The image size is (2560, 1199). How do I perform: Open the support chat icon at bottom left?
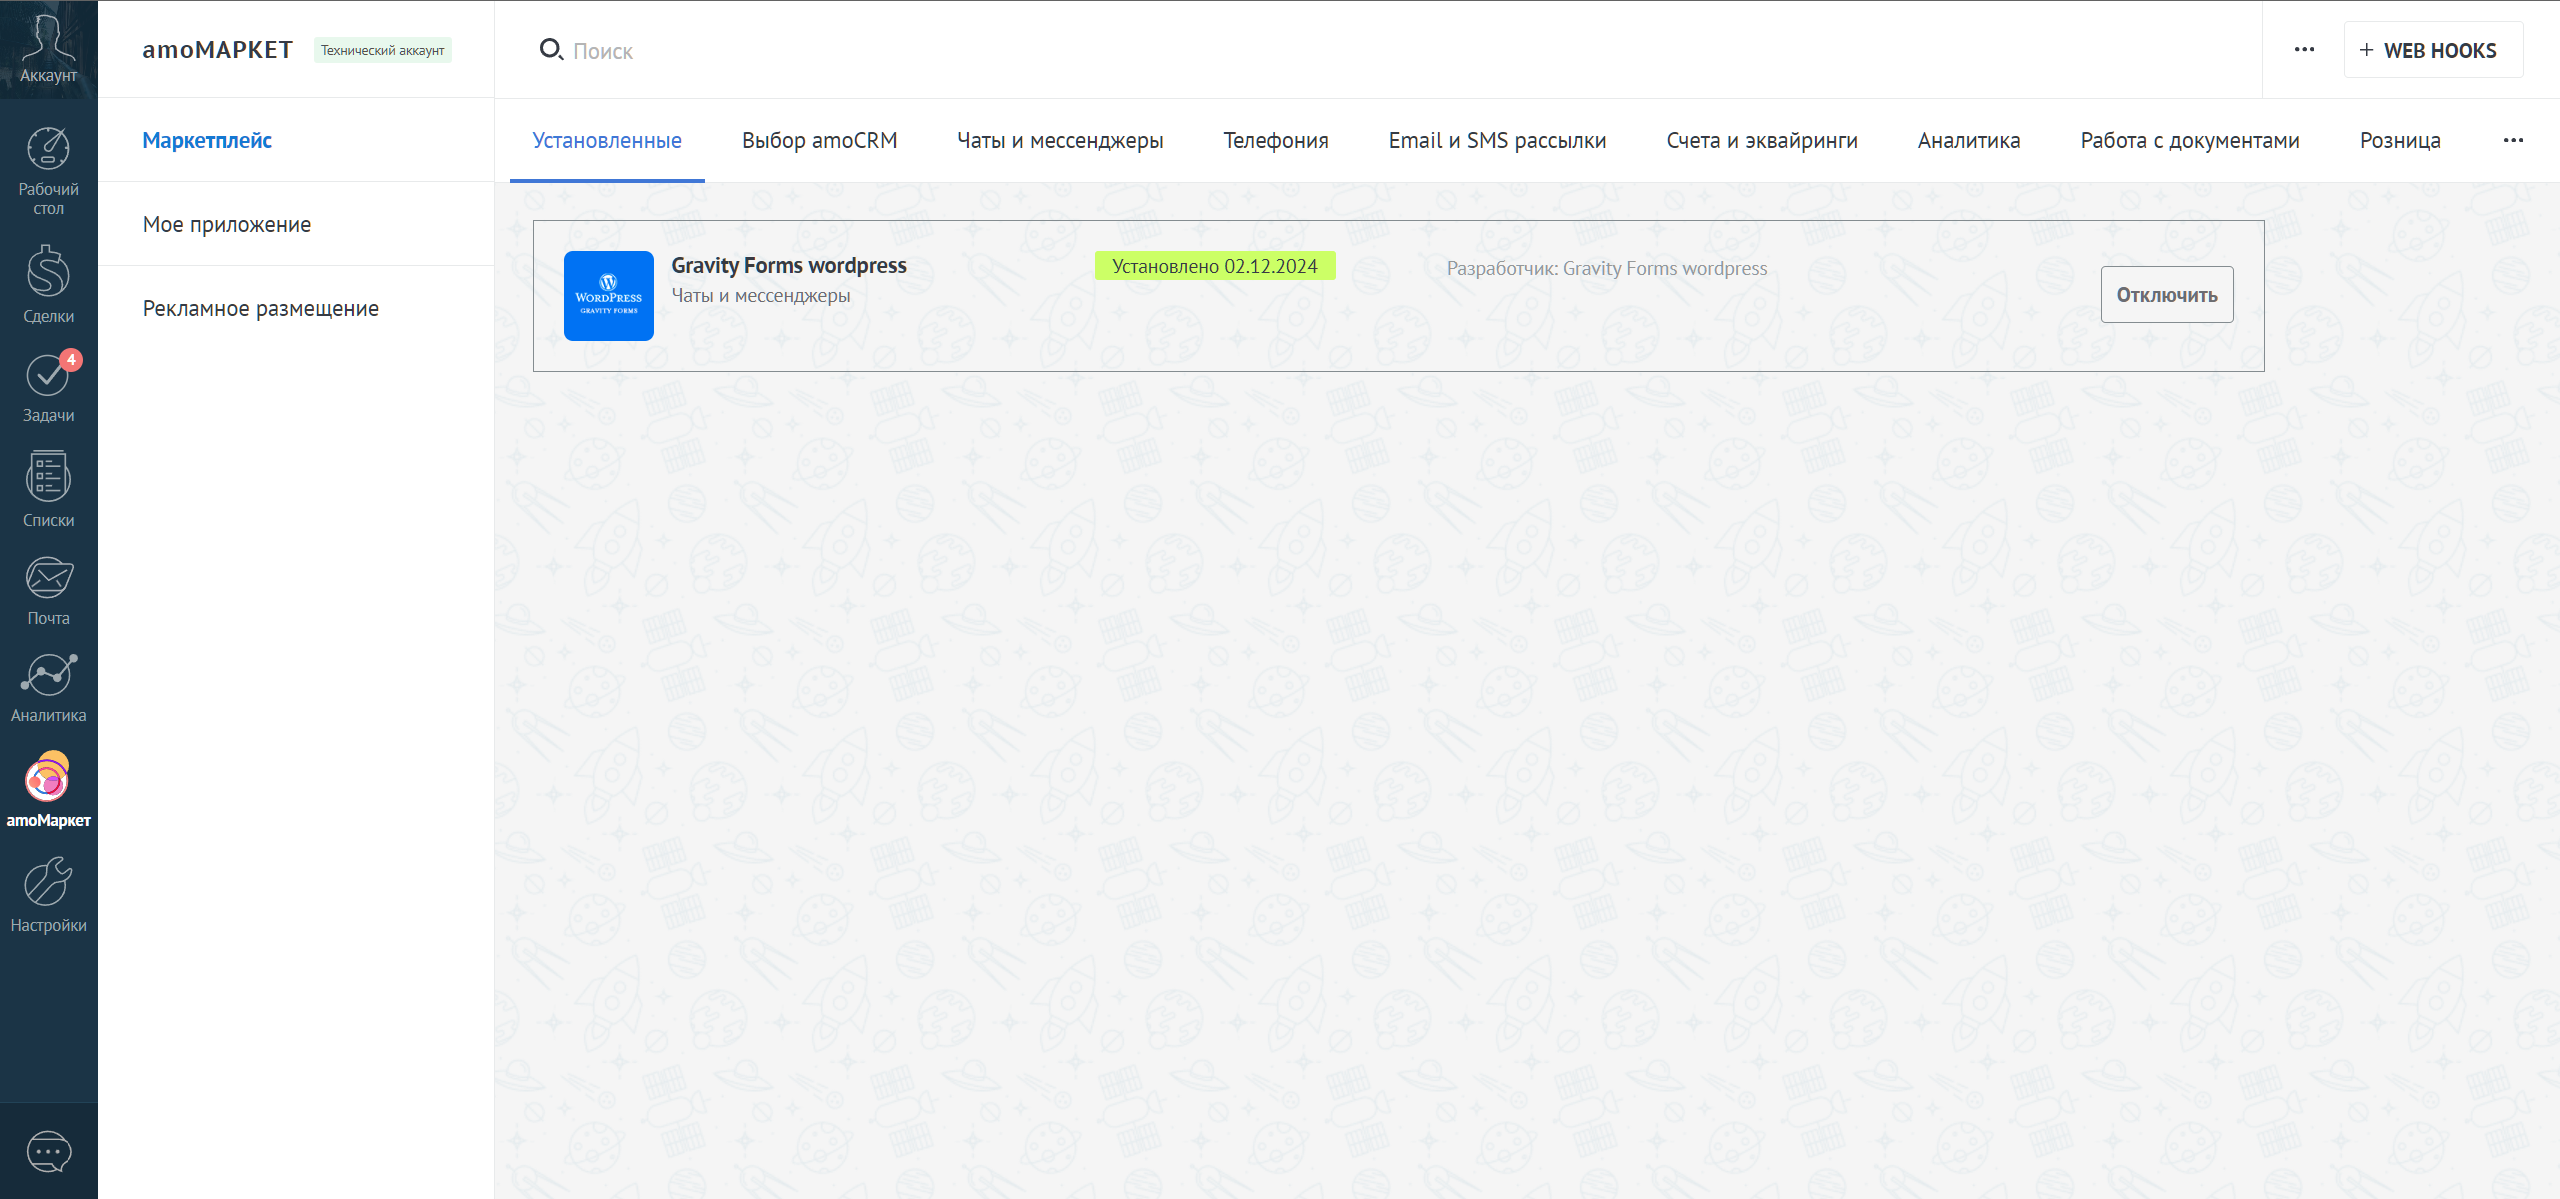click(47, 1152)
